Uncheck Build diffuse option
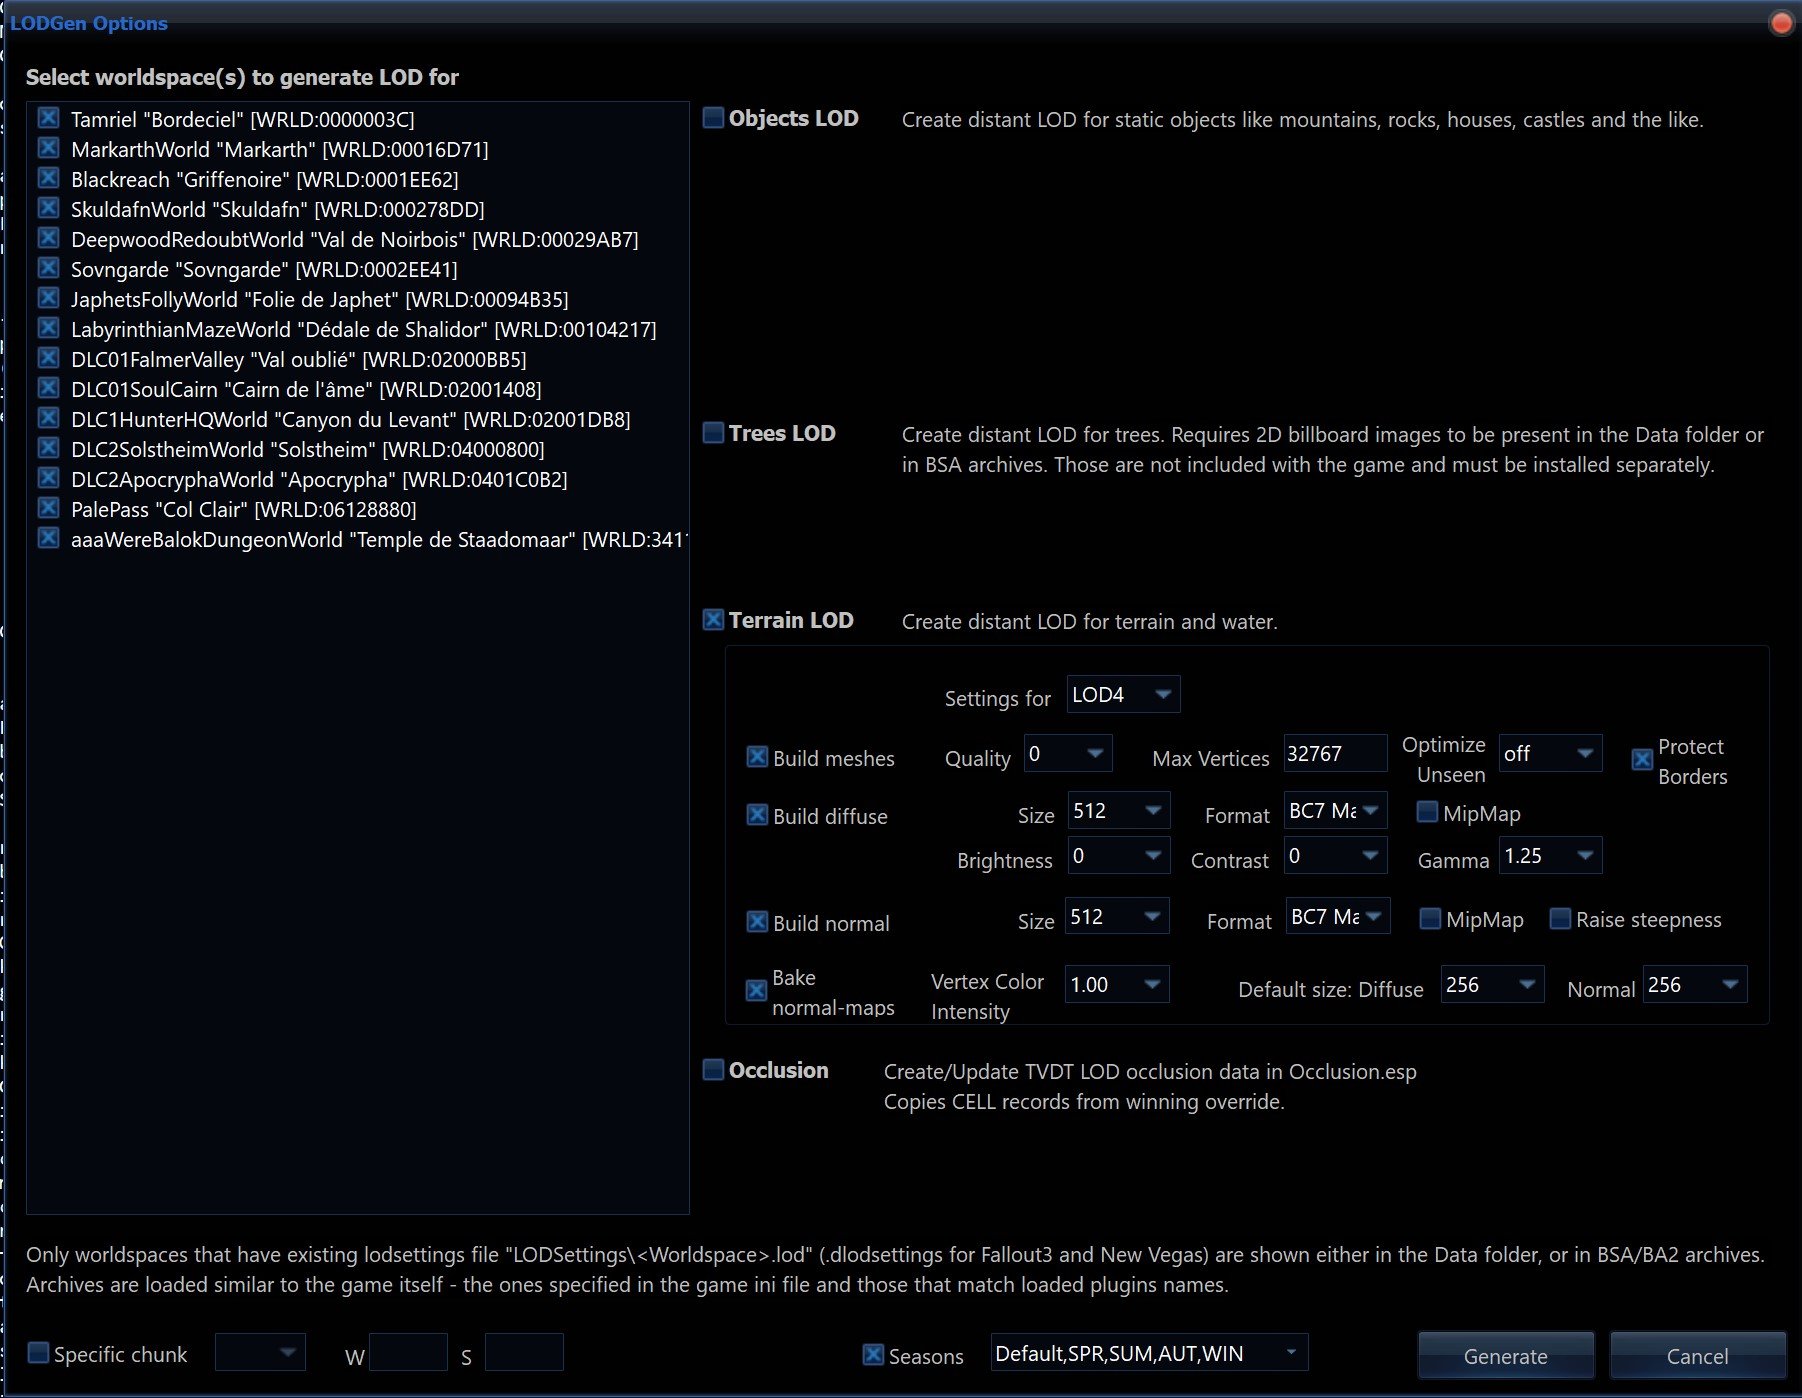 pos(757,815)
